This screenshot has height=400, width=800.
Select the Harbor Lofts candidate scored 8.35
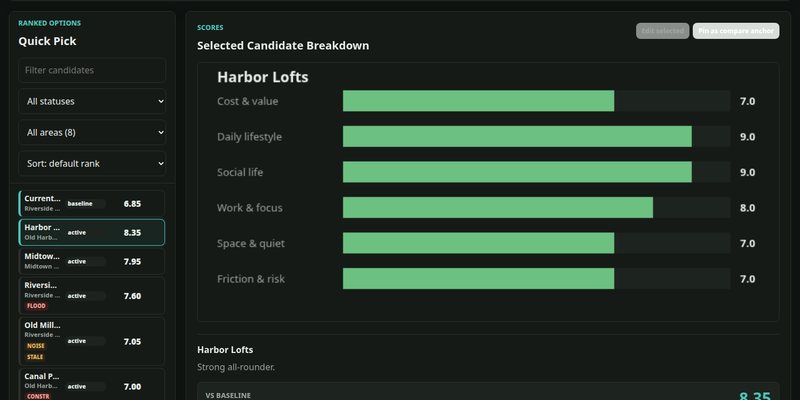point(92,233)
